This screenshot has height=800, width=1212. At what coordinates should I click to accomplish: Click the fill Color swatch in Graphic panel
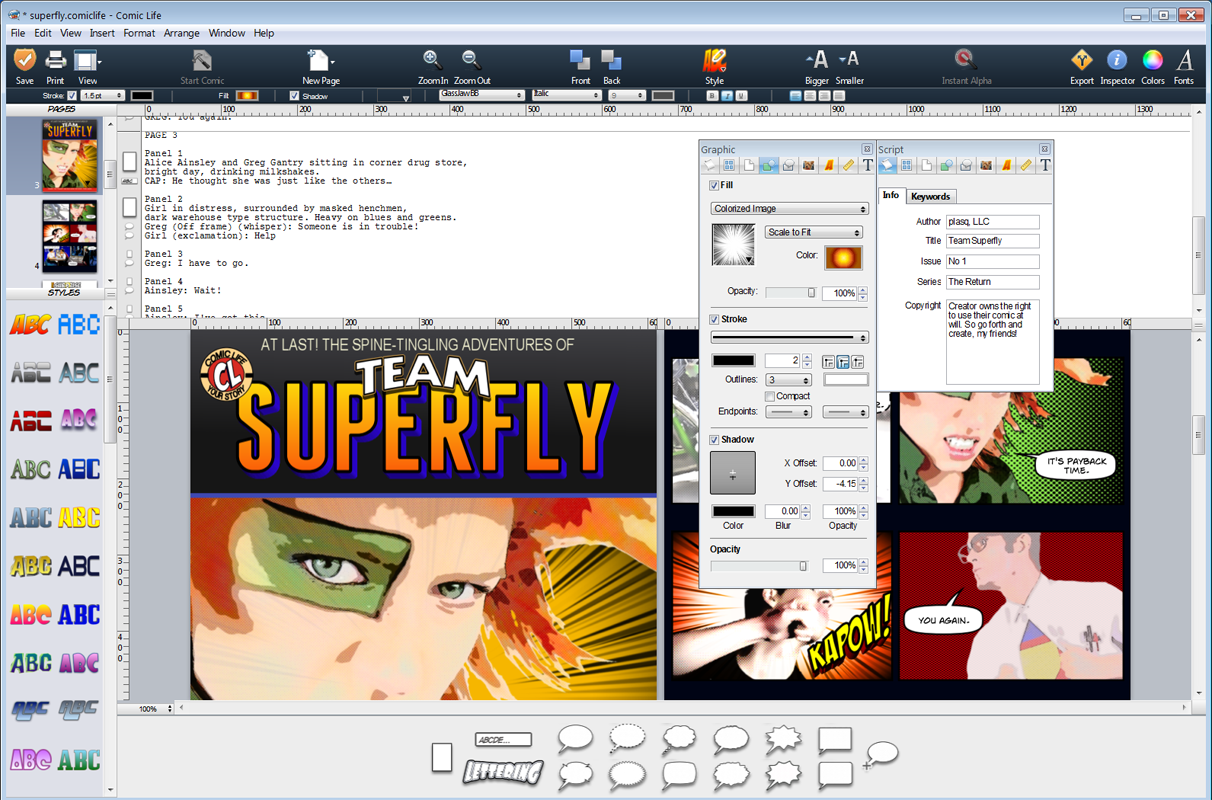coord(842,258)
